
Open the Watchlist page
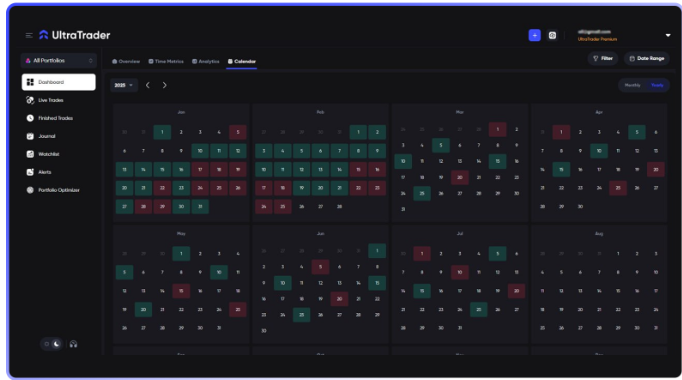click(49, 154)
